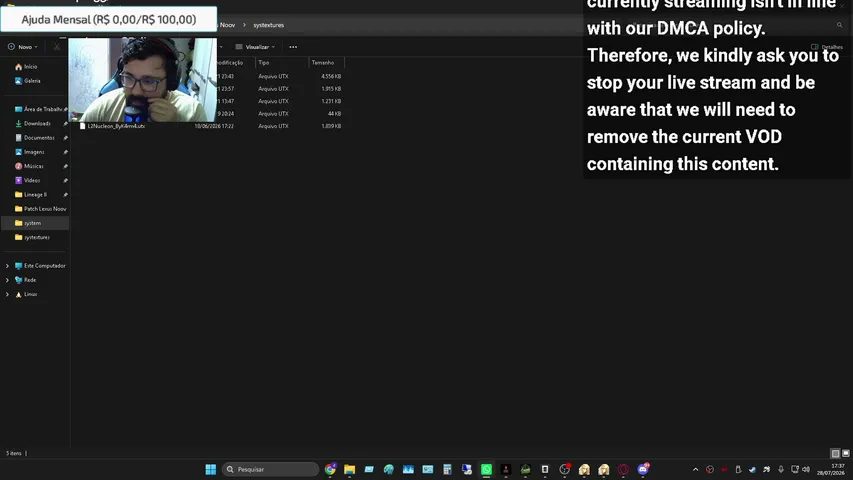Select the system folder in the sidebar
Image resolution: width=853 pixels, height=480 pixels.
click(35, 223)
